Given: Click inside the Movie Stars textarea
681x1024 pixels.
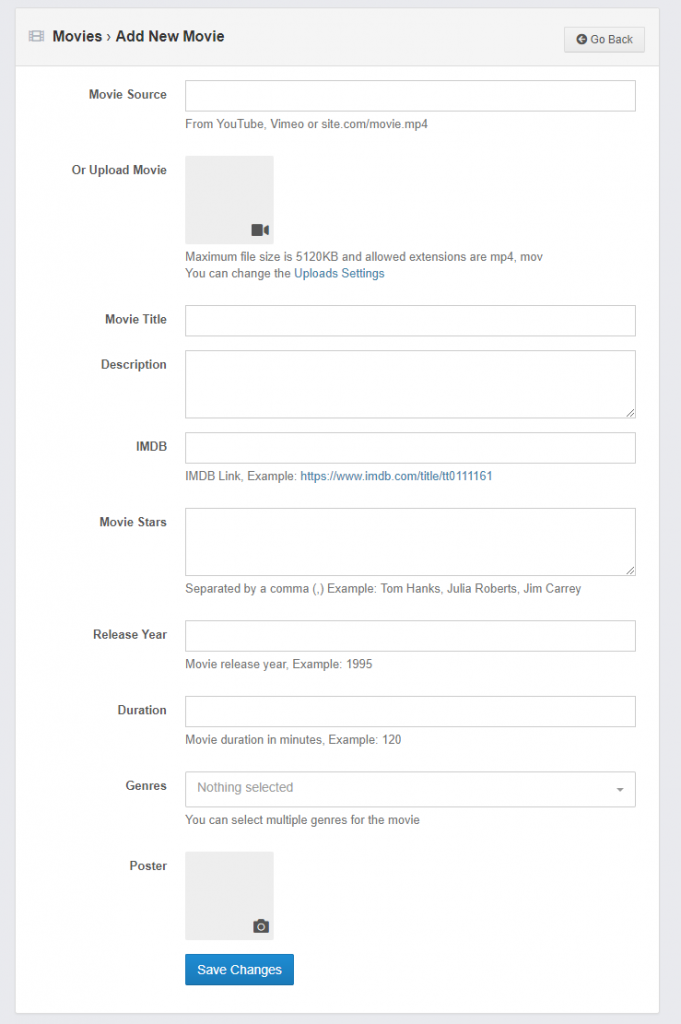Looking at the screenshot, I should 410,542.
